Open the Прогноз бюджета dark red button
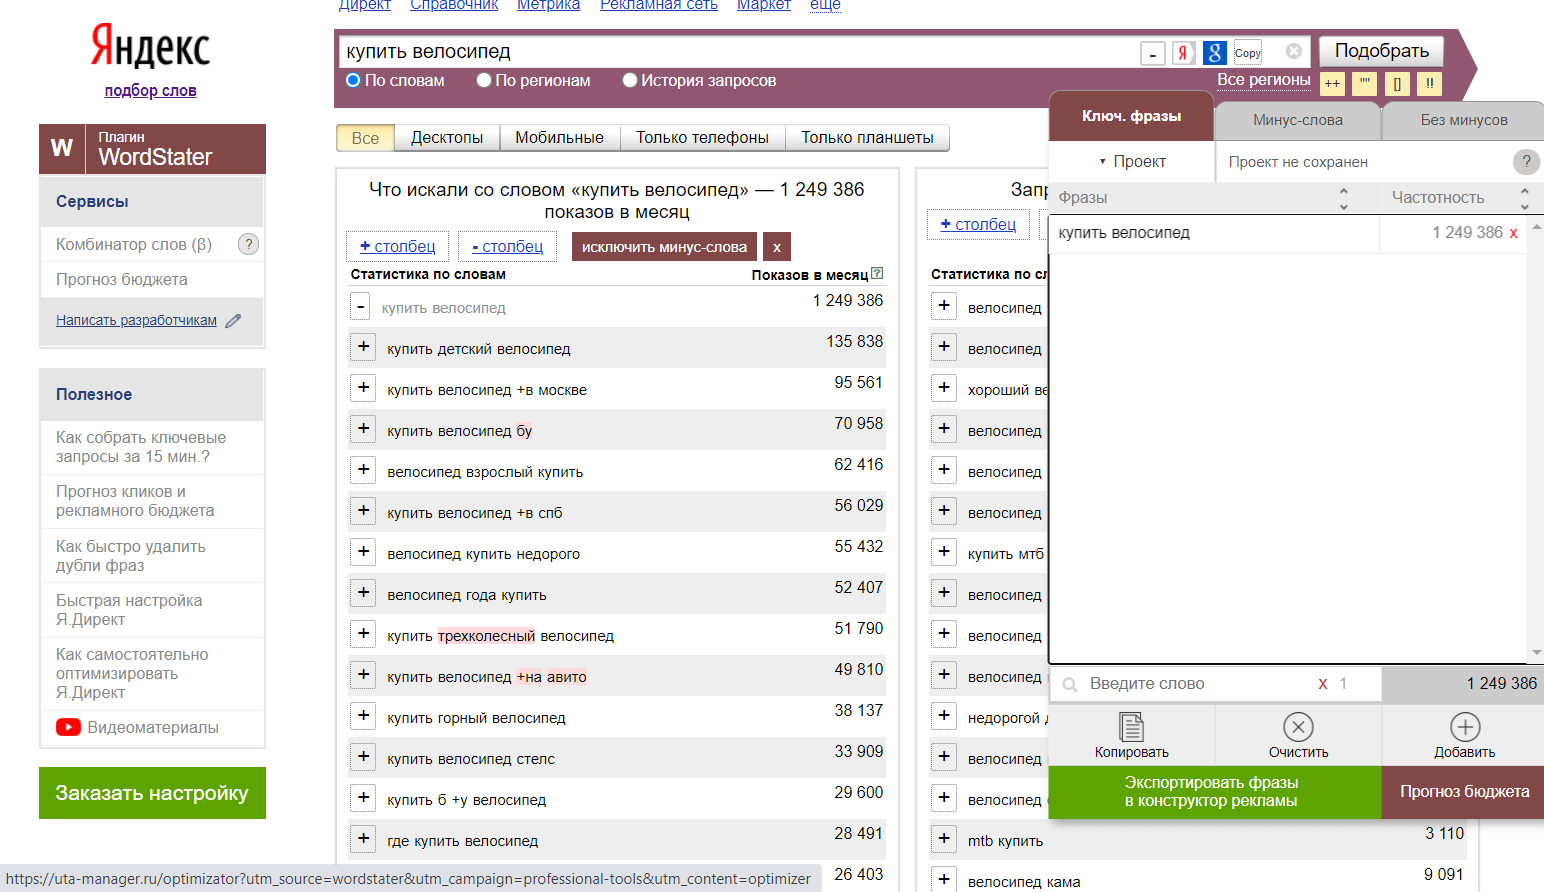 coord(1464,792)
